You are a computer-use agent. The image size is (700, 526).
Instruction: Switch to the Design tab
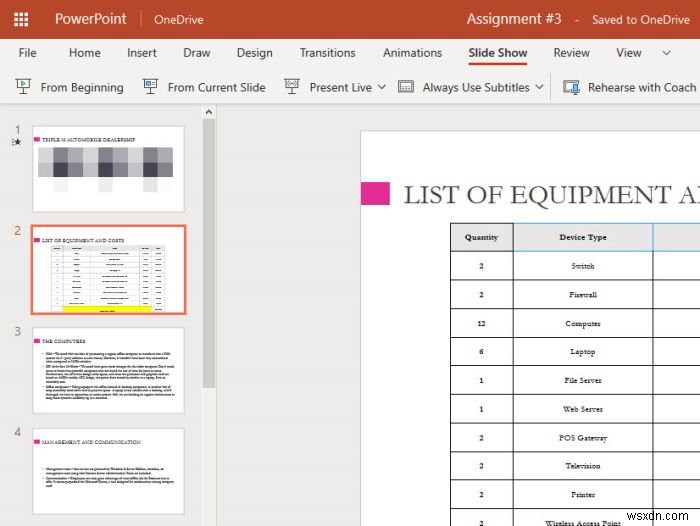[x=254, y=53]
